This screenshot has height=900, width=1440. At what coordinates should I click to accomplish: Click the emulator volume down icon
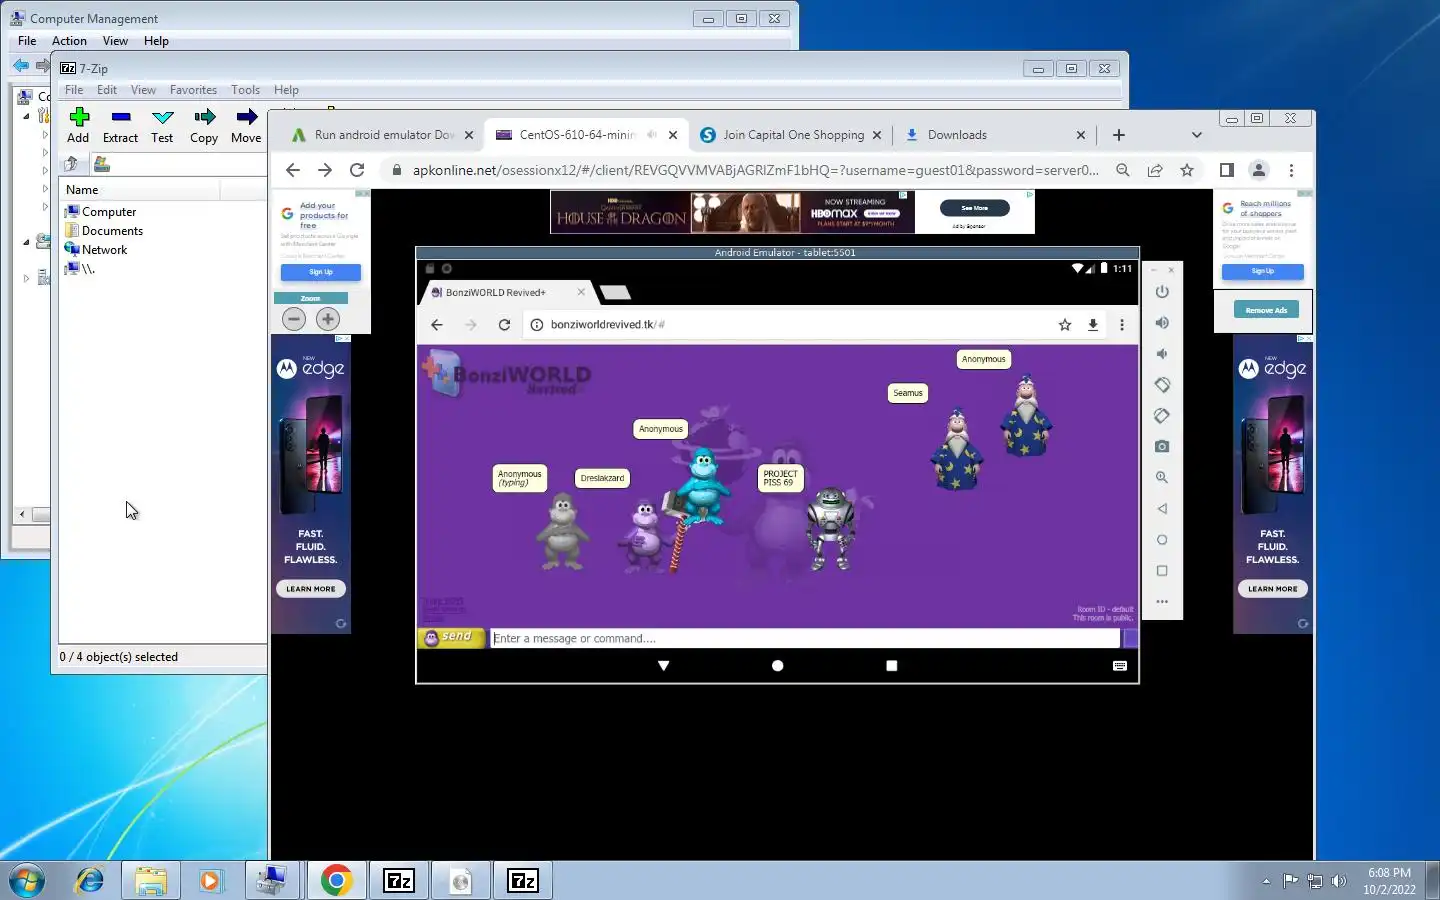click(x=1162, y=354)
